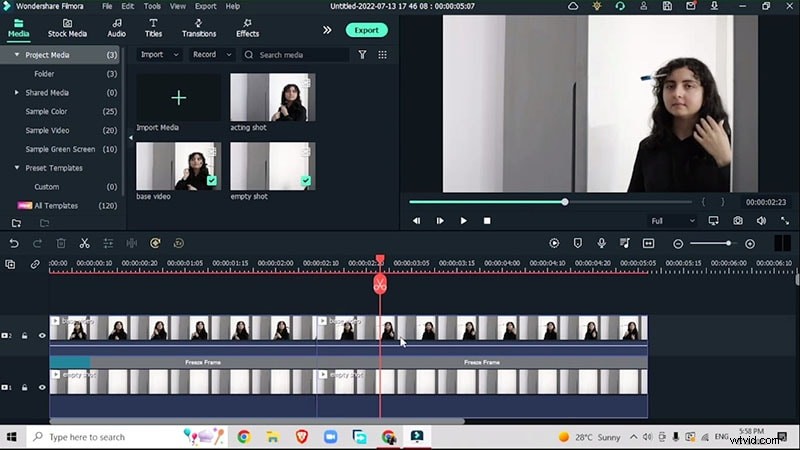This screenshot has width=800, height=450.
Task: Expand the Shared Media tree item
Action: point(16,92)
